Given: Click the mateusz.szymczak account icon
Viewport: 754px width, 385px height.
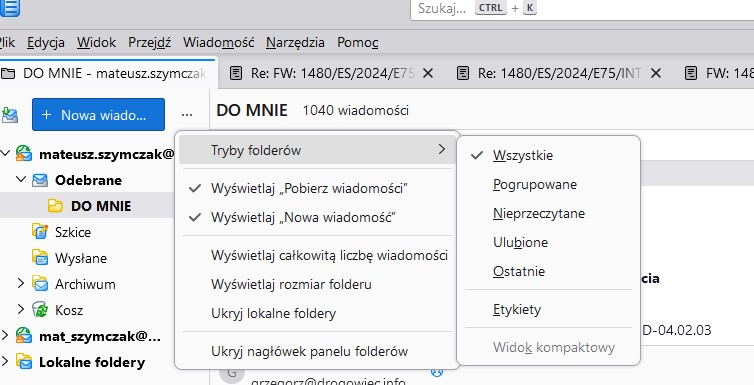Looking at the screenshot, I should 24,154.
